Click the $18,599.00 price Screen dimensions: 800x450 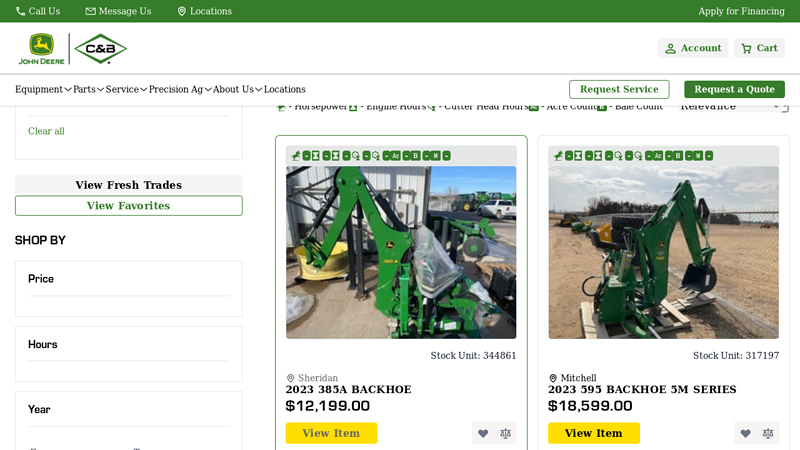click(x=590, y=406)
